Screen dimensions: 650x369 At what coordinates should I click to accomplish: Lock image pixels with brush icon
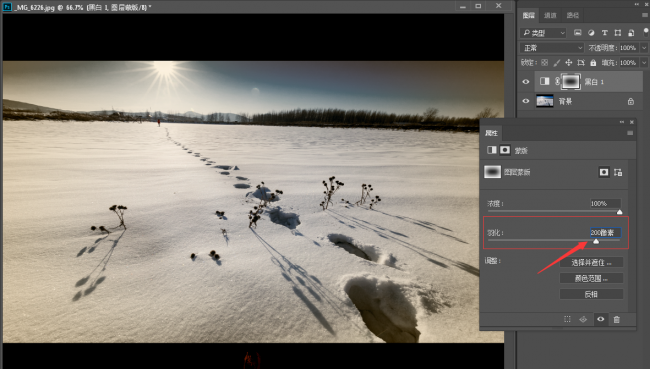coord(557,63)
